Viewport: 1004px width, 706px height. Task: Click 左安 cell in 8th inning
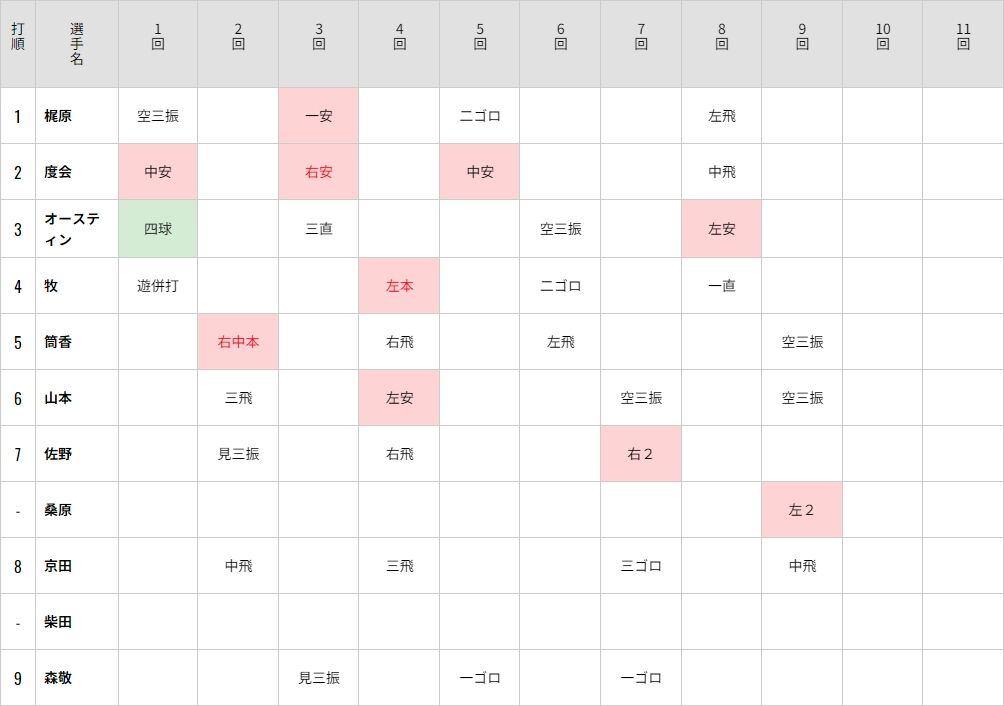(721, 229)
